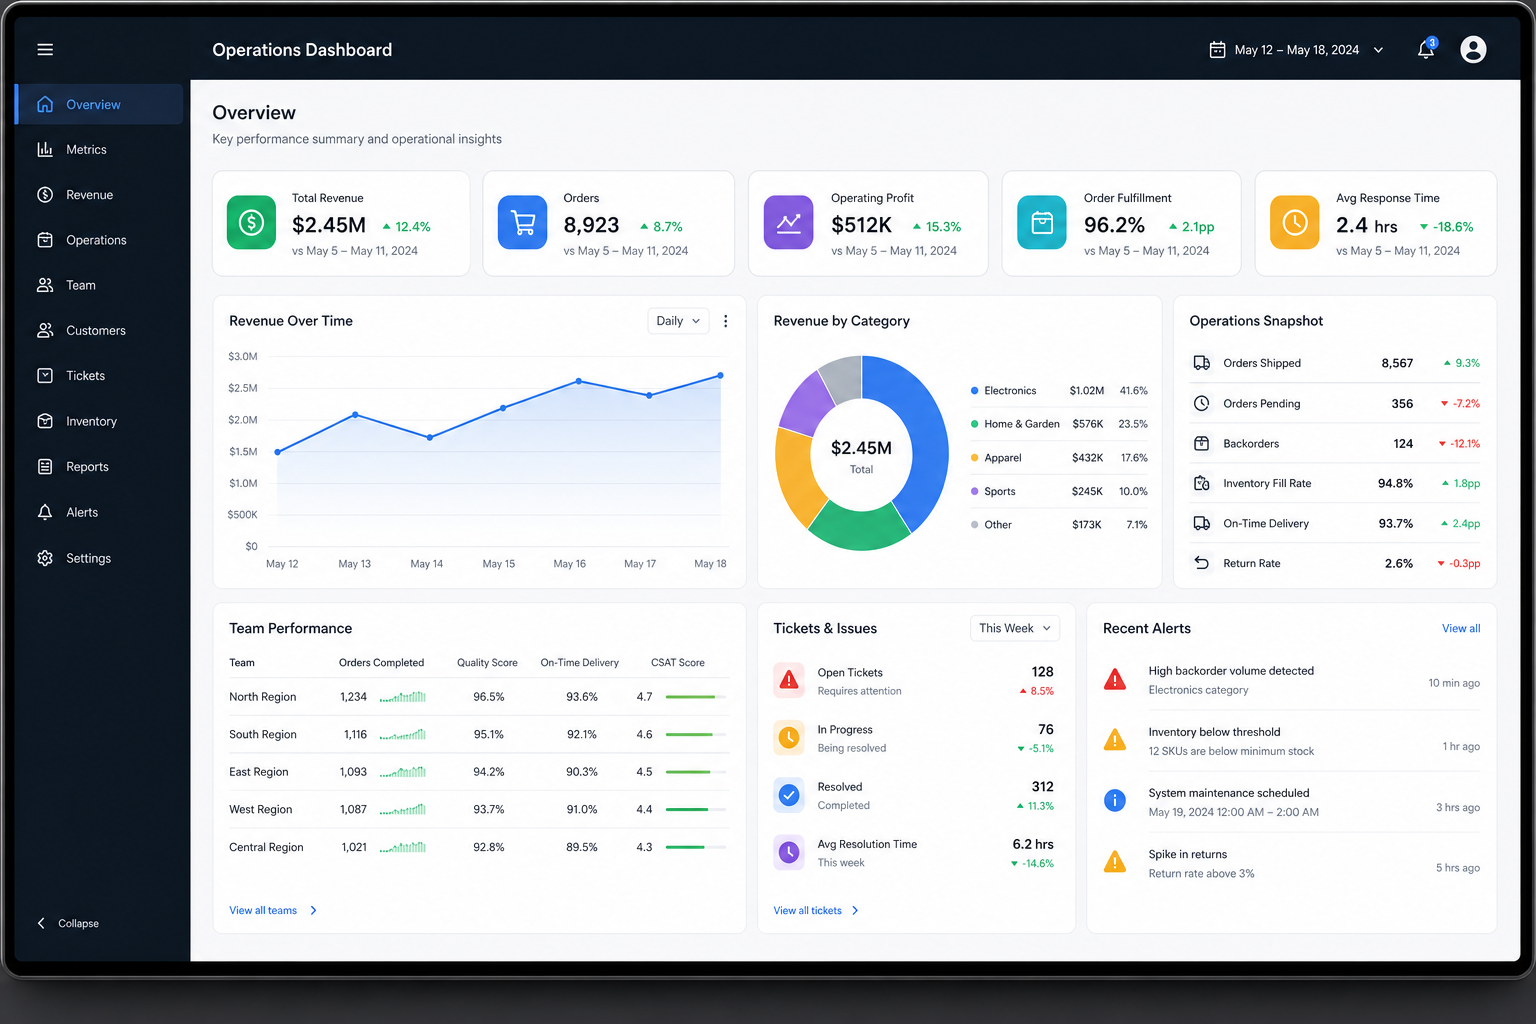Click the View all tickets link
Screen dimensions: 1536x1024
pos(816,910)
